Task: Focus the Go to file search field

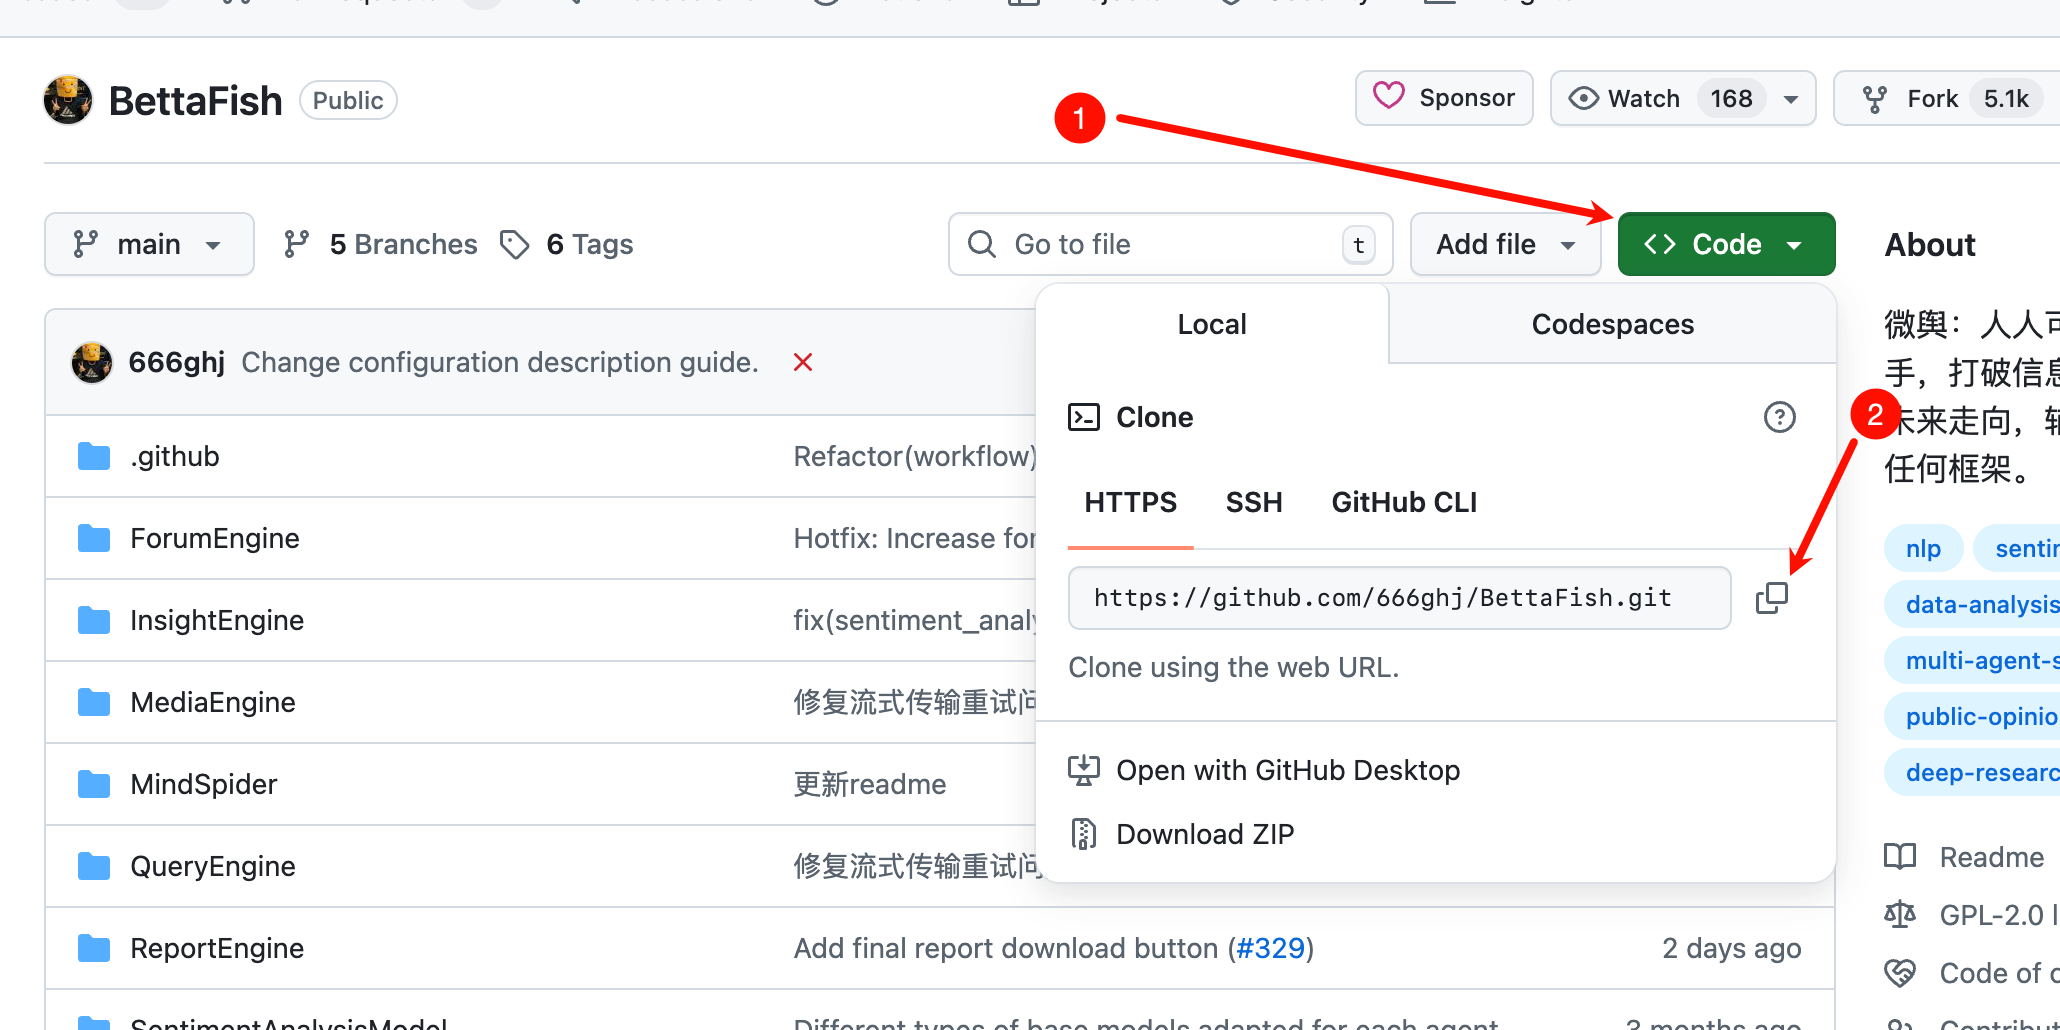Action: (1170, 244)
